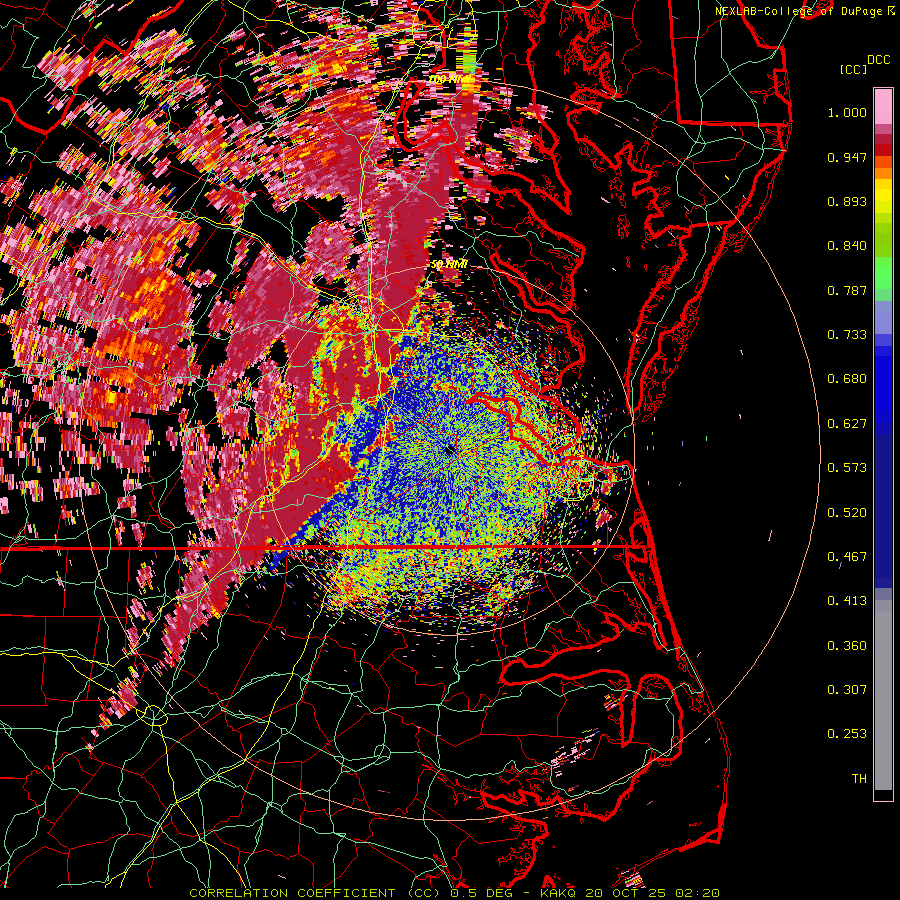This screenshot has height=900, width=900.
Task: Click the TH threshold label
Action: coord(859,779)
